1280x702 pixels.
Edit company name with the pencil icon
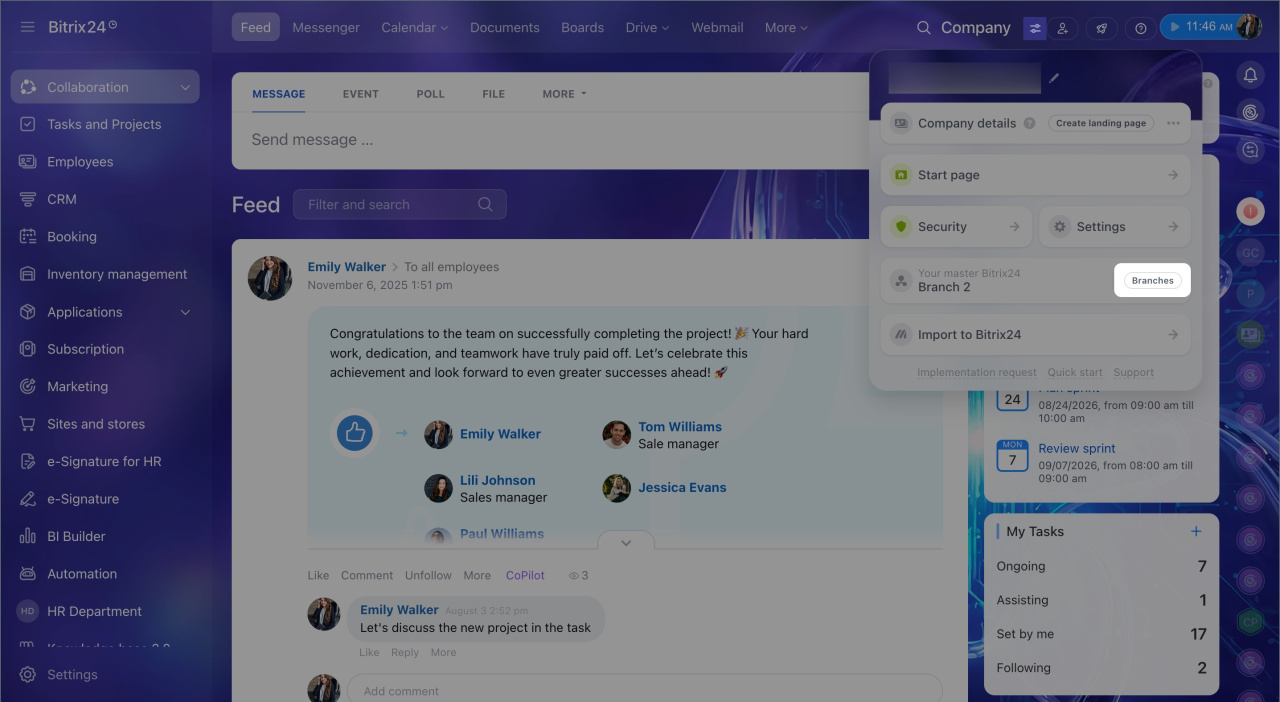1054,78
